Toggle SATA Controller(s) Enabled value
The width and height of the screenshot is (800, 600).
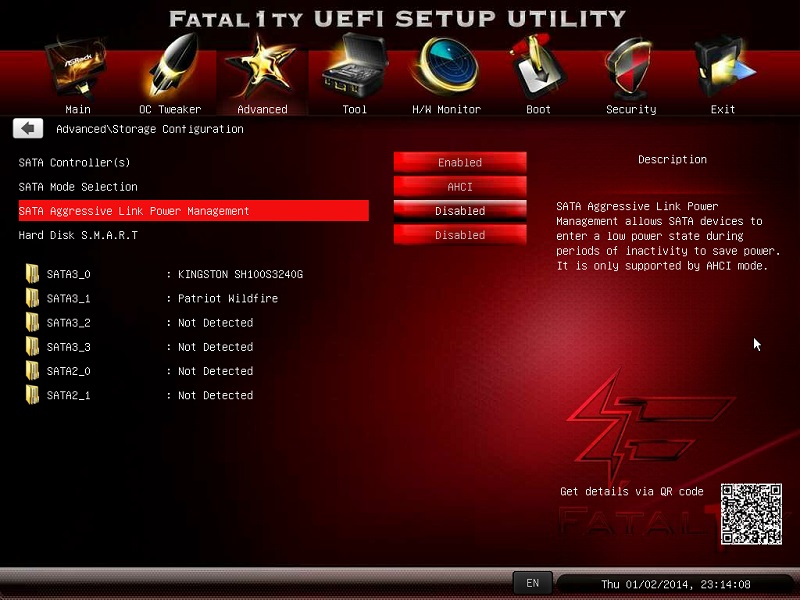[460, 162]
